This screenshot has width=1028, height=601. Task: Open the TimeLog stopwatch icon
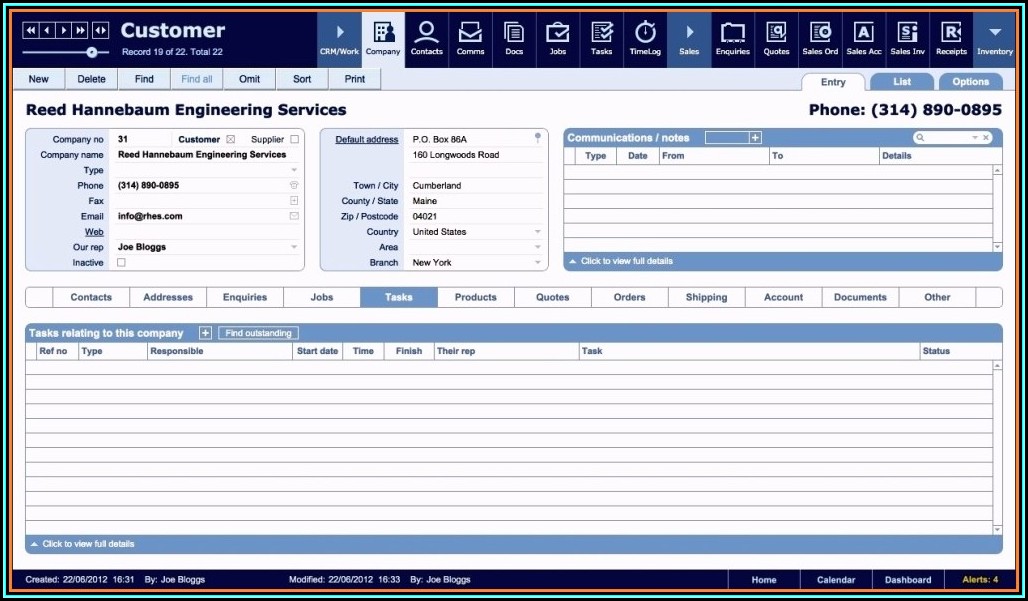pos(645,38)
